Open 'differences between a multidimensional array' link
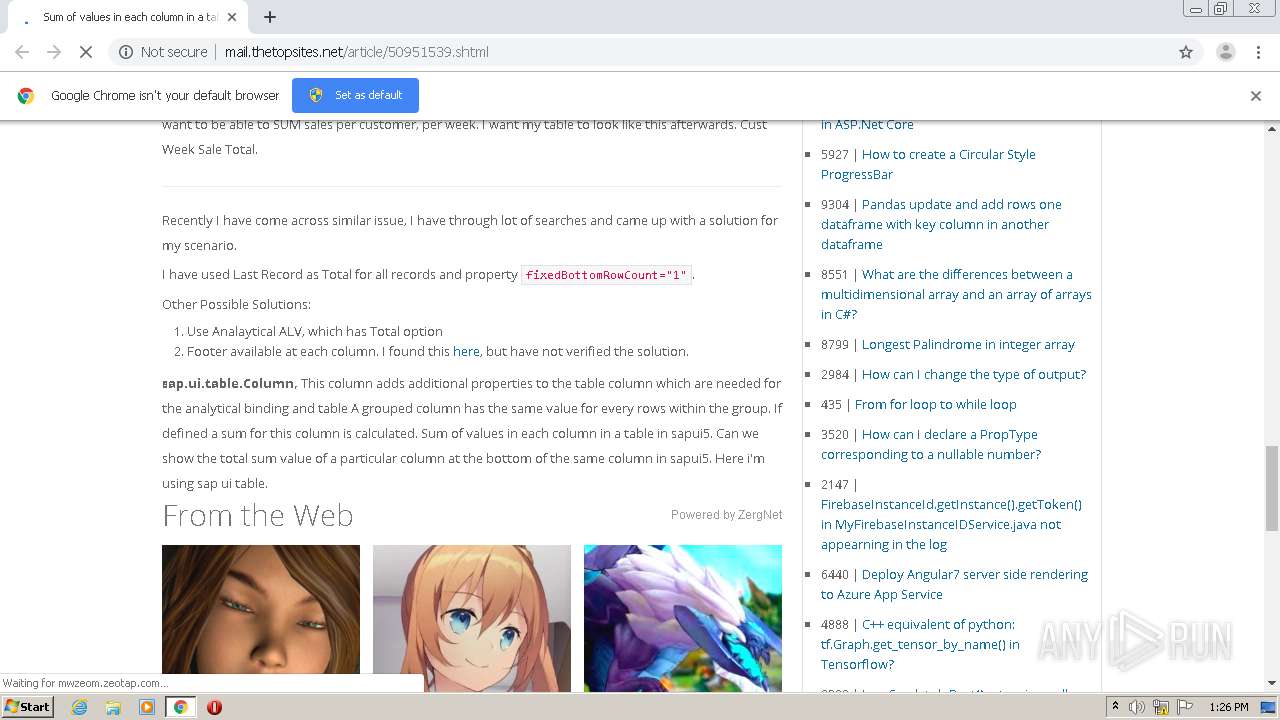 point(956,294)
